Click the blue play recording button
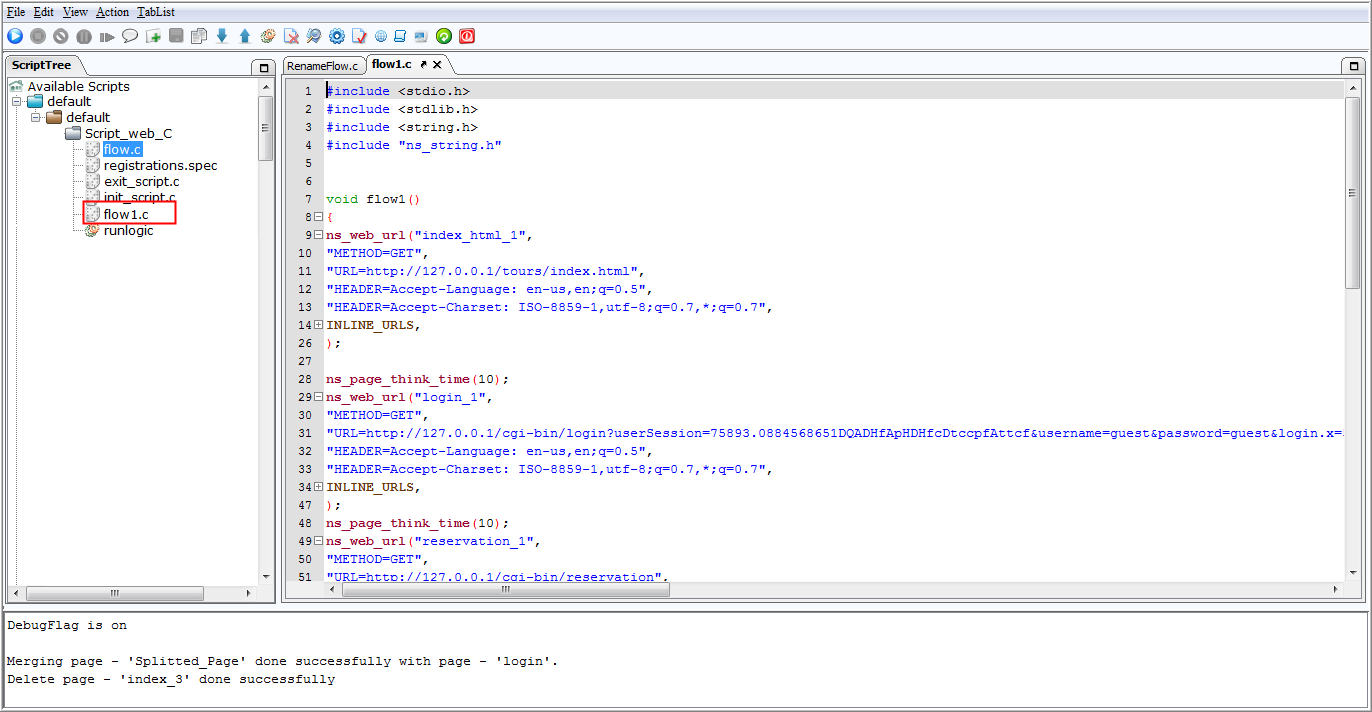Viewport: 1372px width, 712px height. point(15,36)
